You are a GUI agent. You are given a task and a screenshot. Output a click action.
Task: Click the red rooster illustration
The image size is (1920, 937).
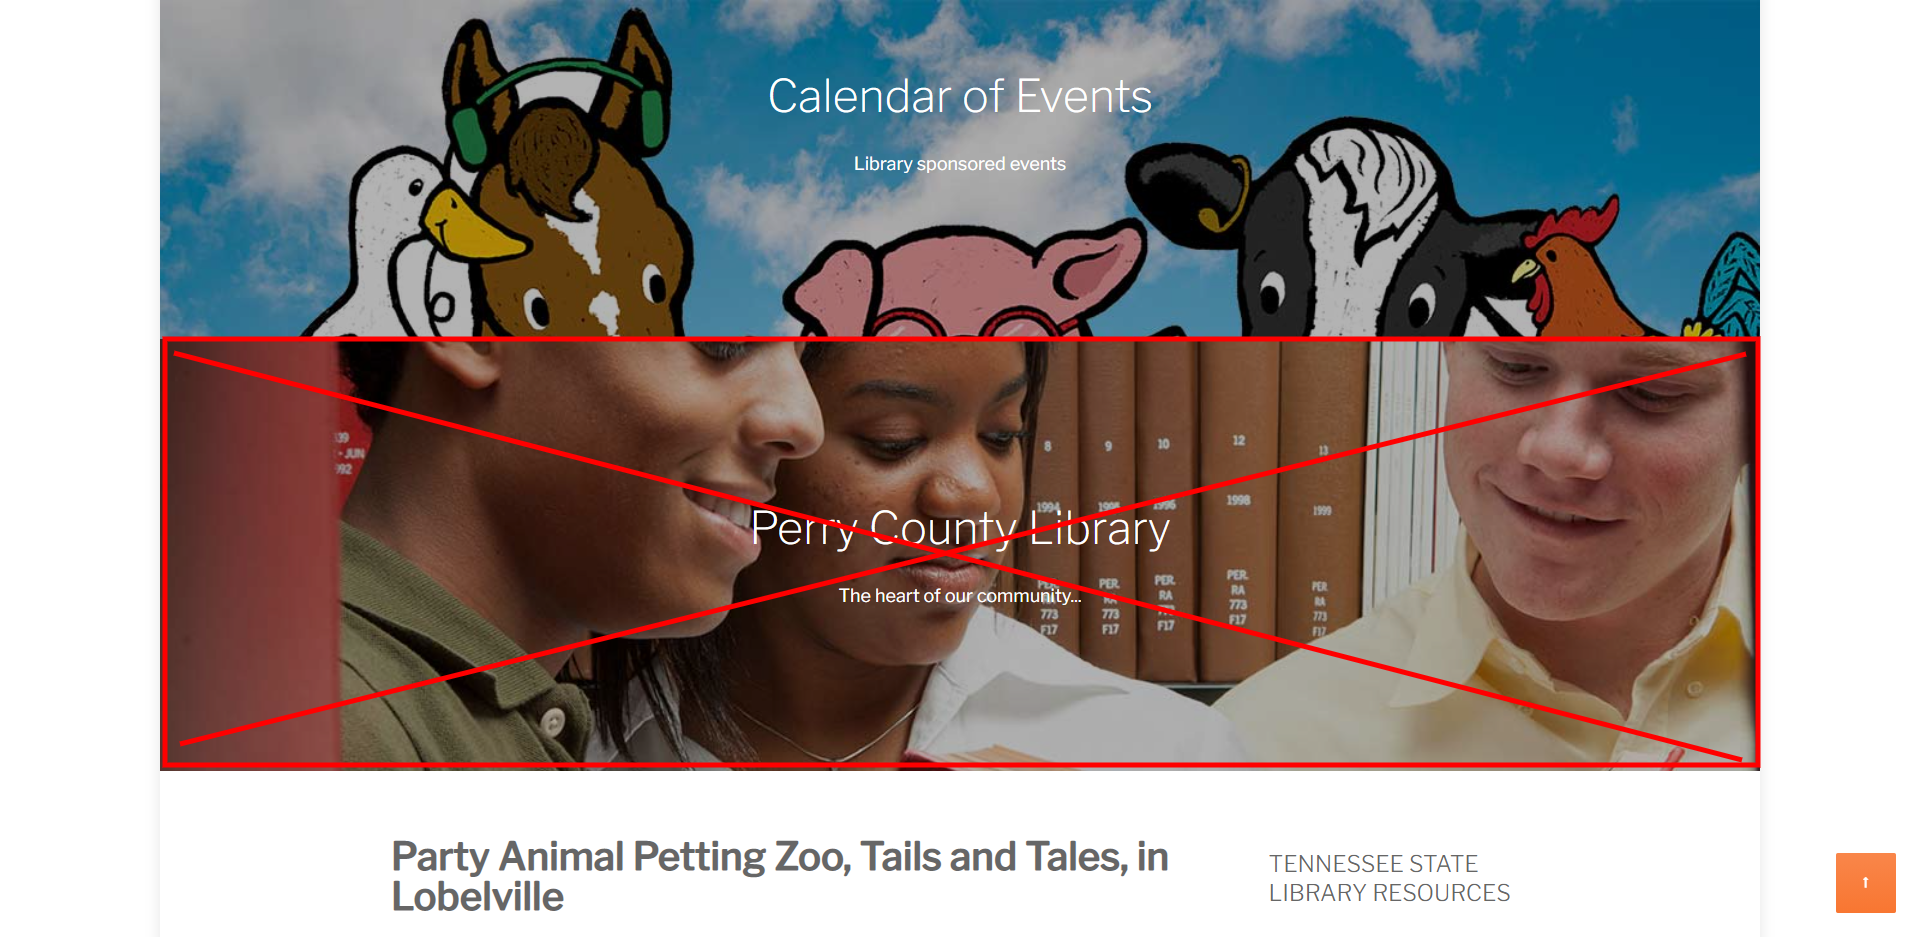pyautogui.click(x=1570, y=270)
